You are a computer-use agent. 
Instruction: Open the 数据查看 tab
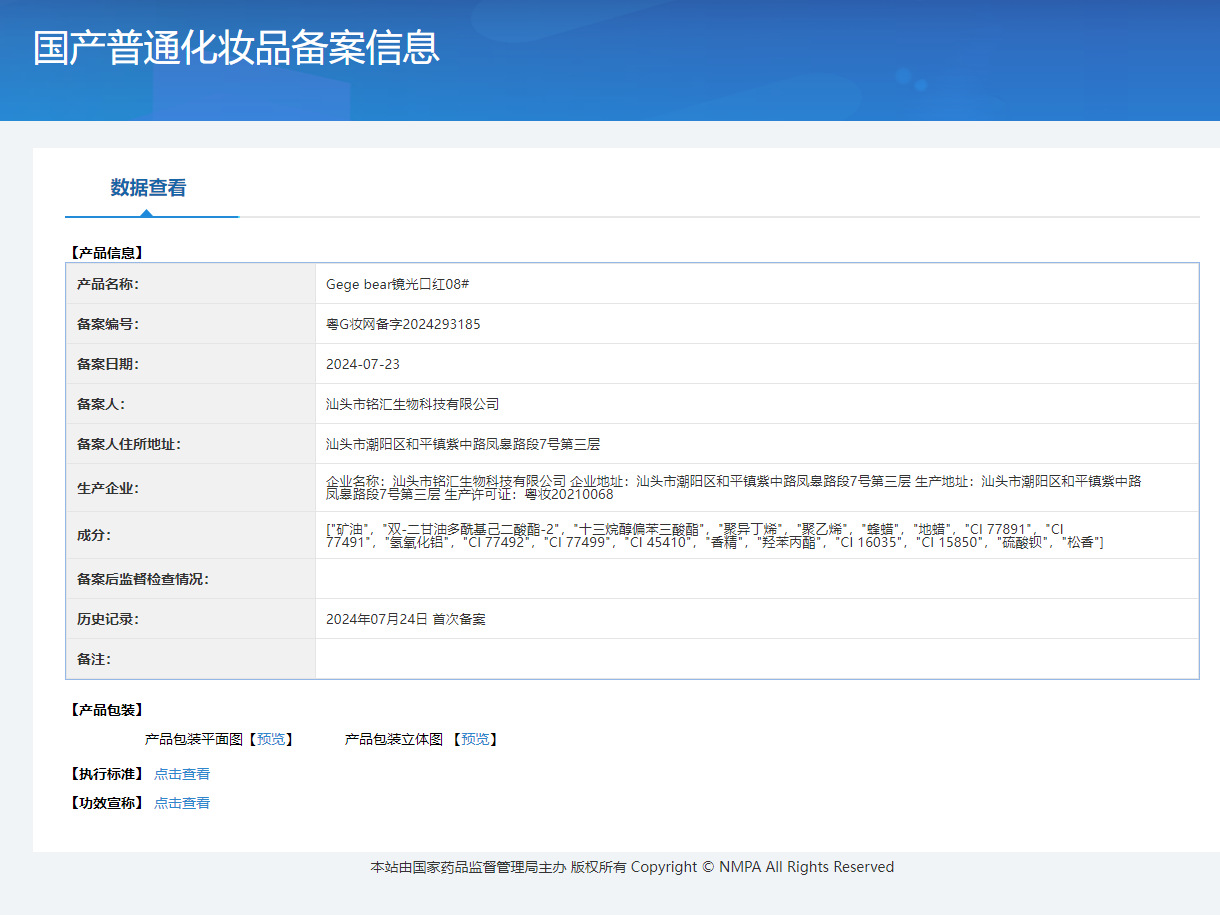[148, 188]
